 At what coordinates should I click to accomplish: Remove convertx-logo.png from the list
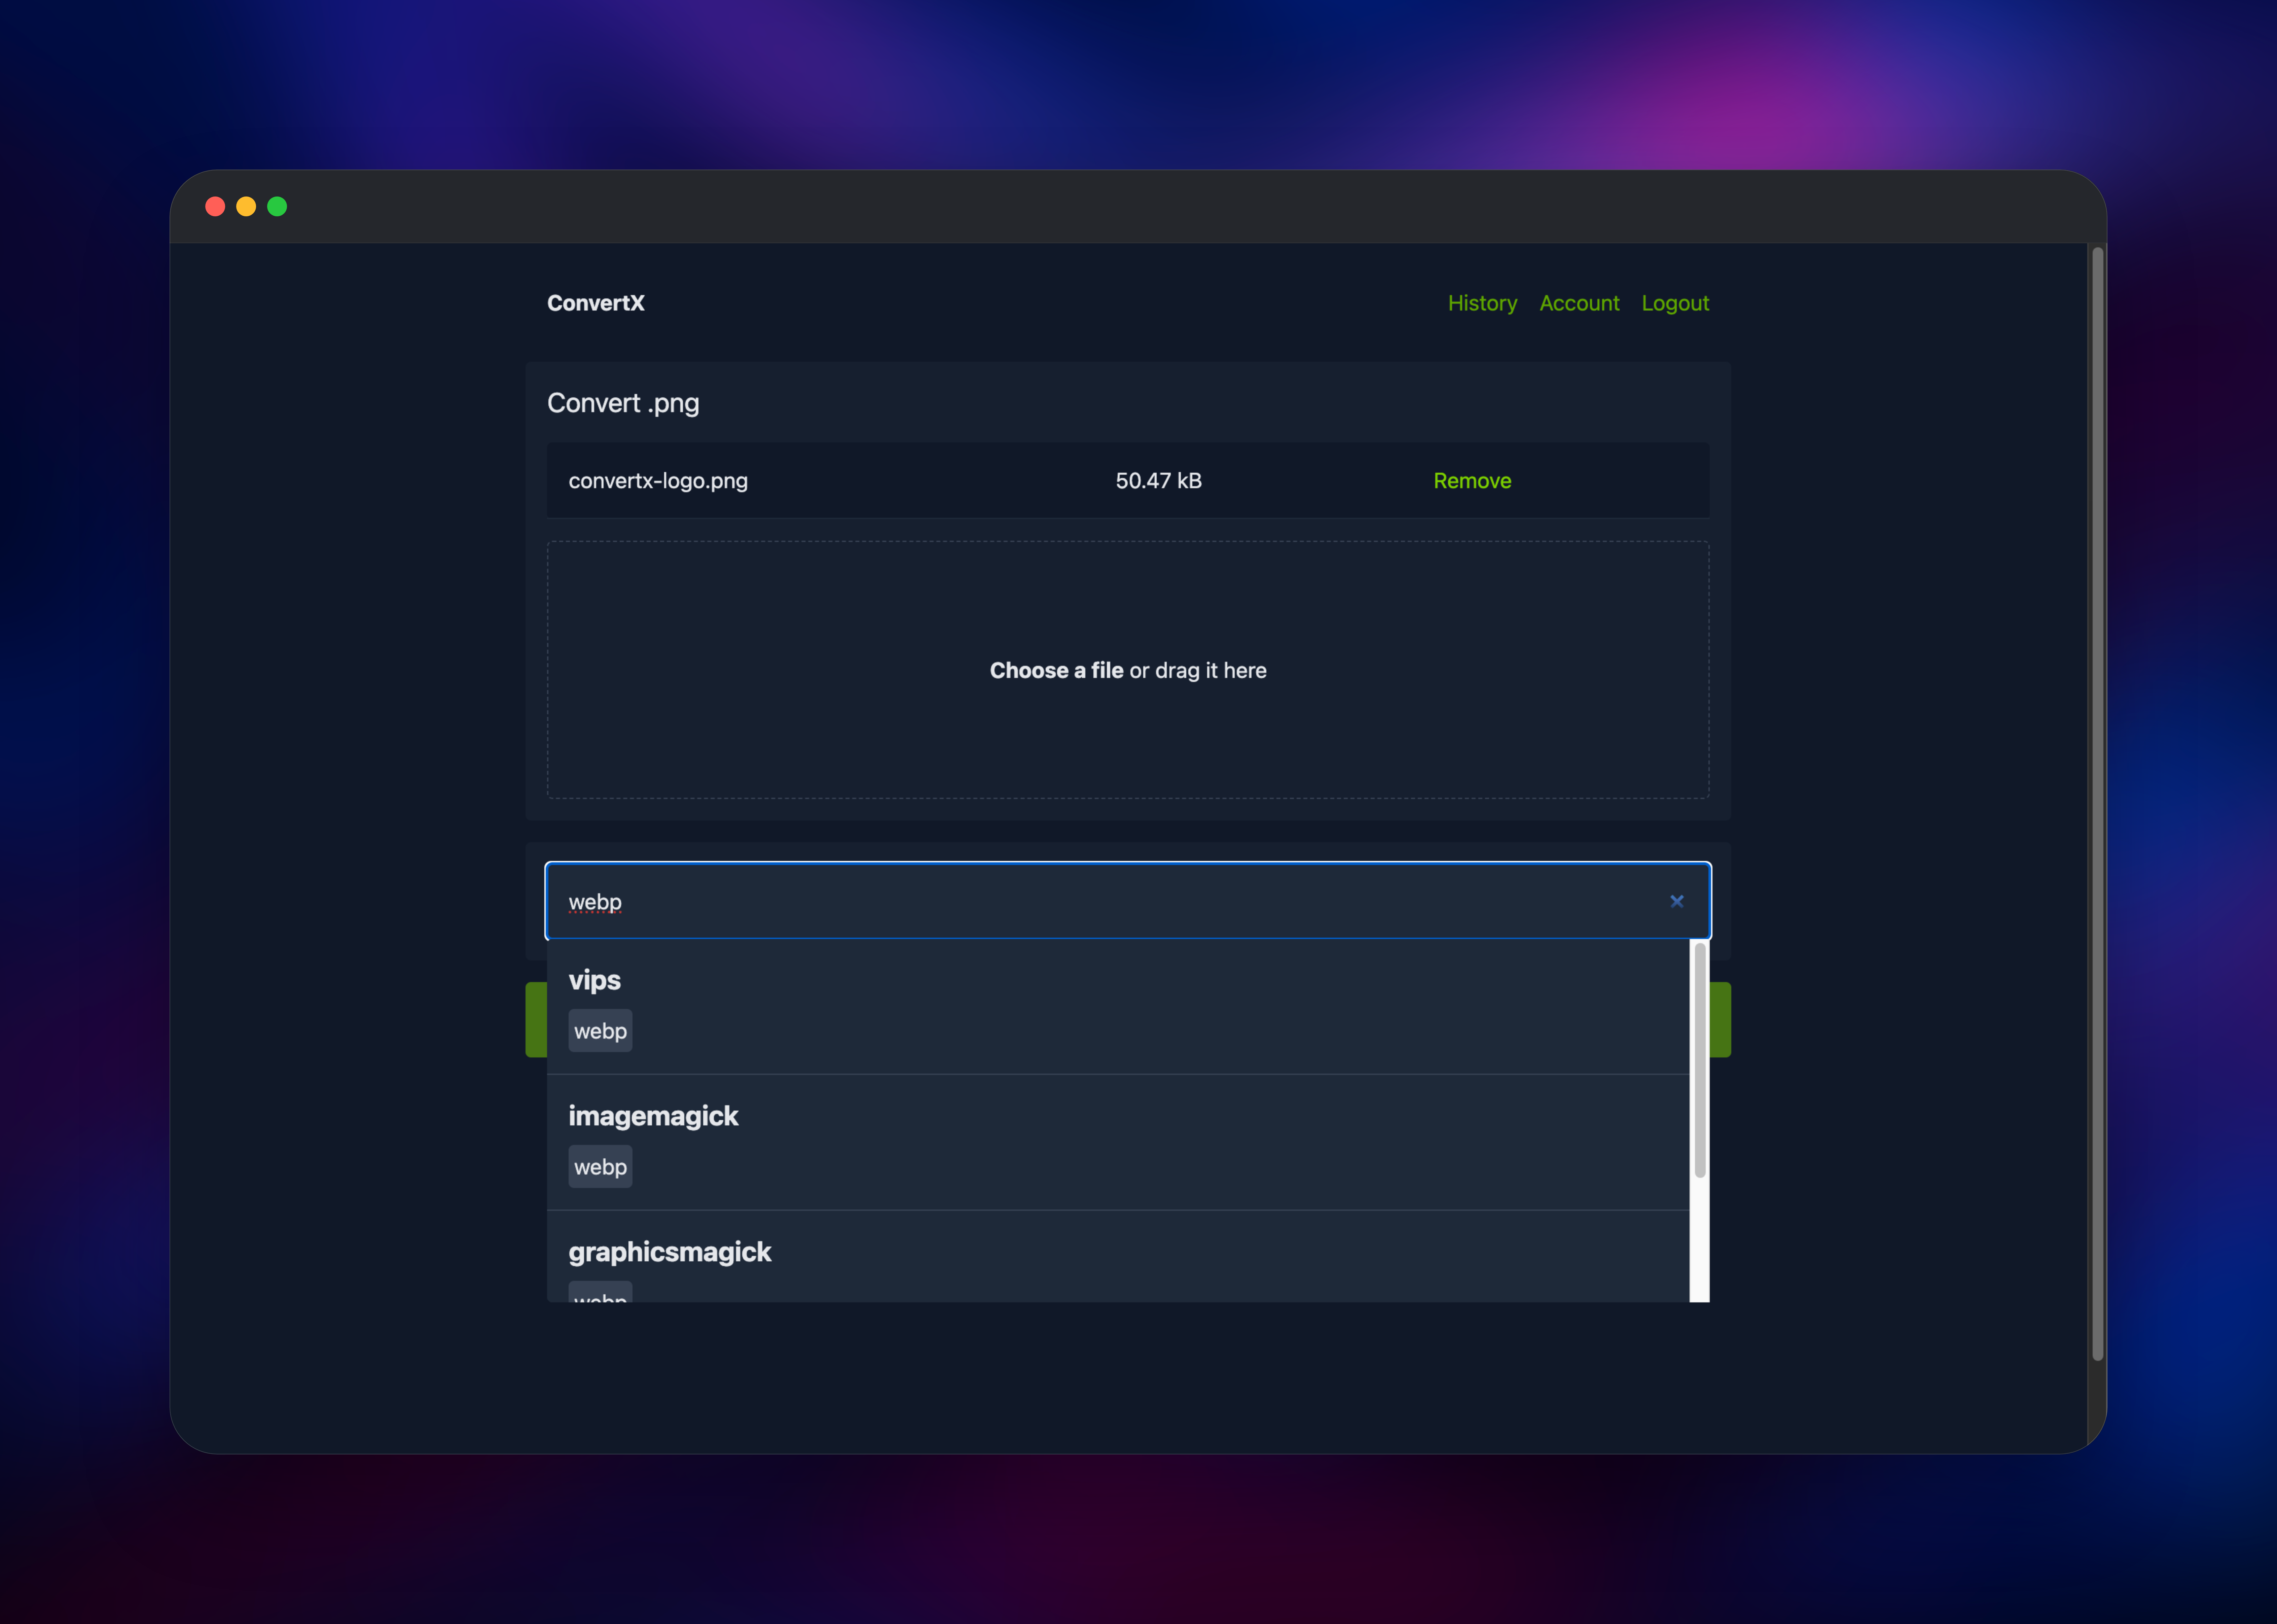click(1472, 481)
